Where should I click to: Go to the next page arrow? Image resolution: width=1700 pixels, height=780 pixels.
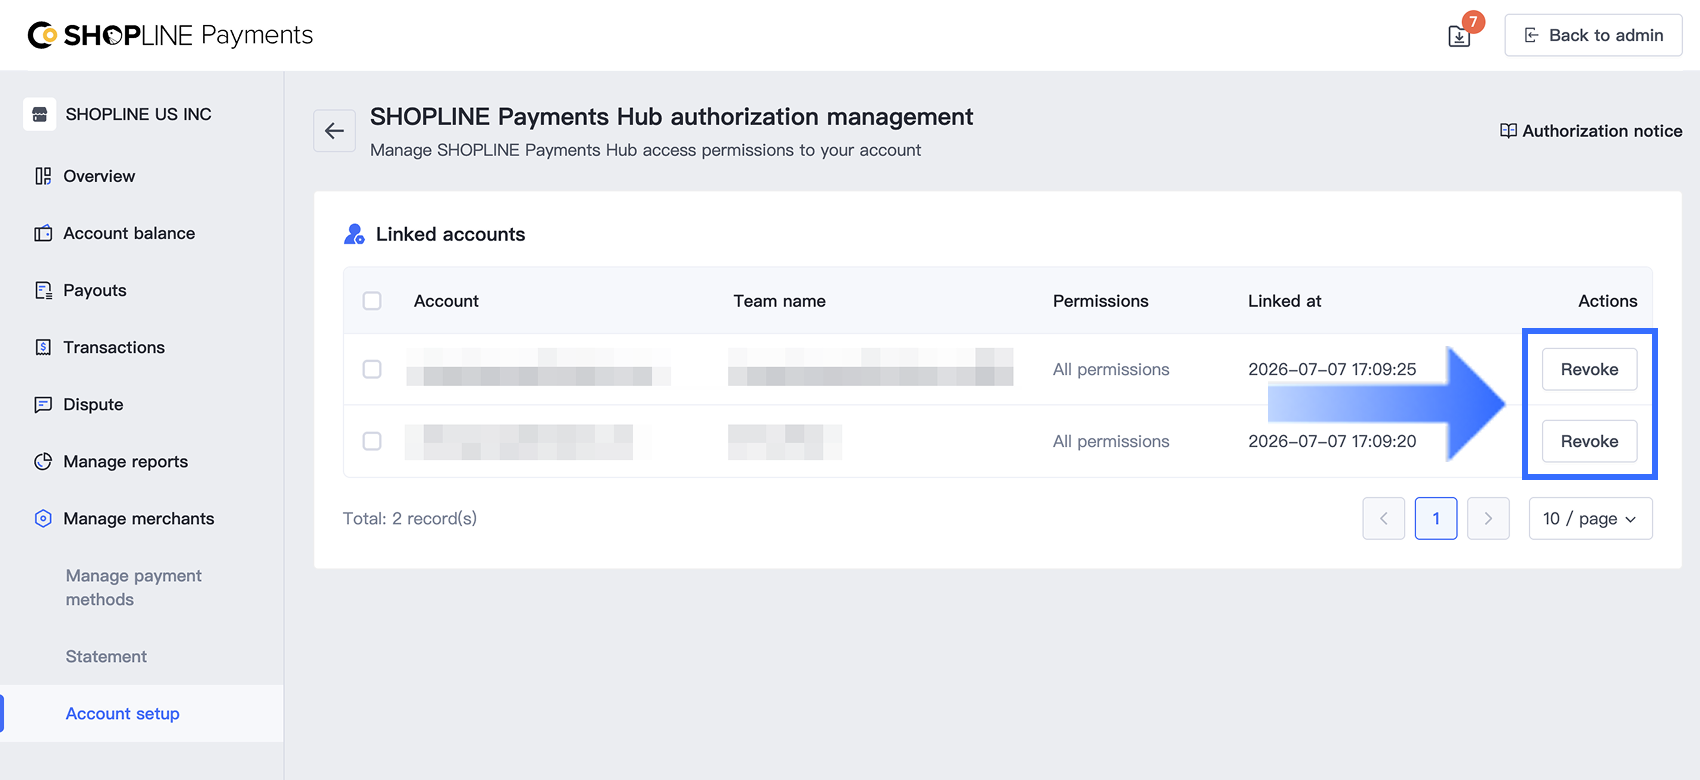pyautogui.click(x=1488, y=518)
